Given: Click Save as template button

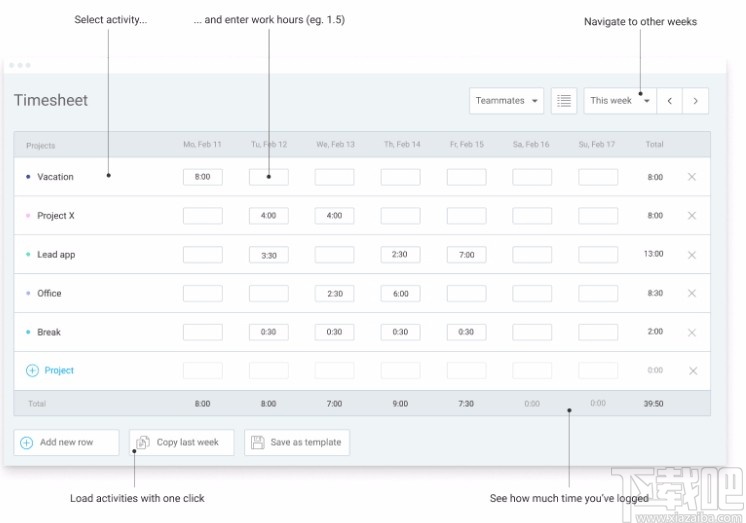Looking at the screenshot, I should (297, 443).
